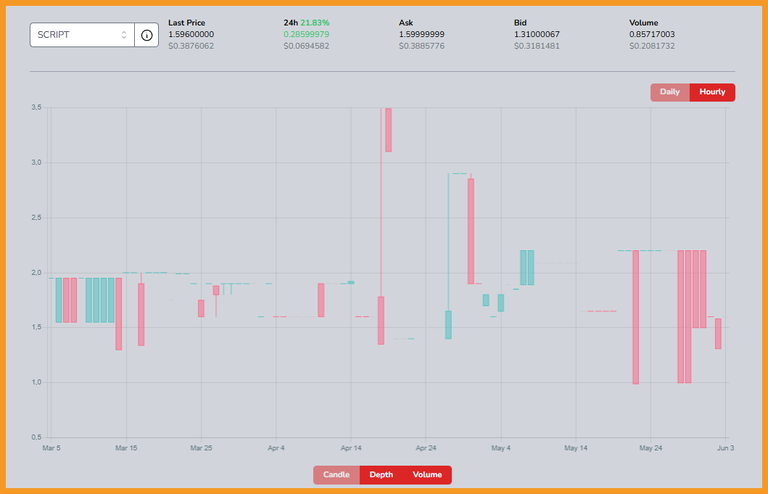Image resolution: width=768 pixels, height=494 pixels.
Task: Click the USD price $0.3876062
Action: [x=191, y=46]
